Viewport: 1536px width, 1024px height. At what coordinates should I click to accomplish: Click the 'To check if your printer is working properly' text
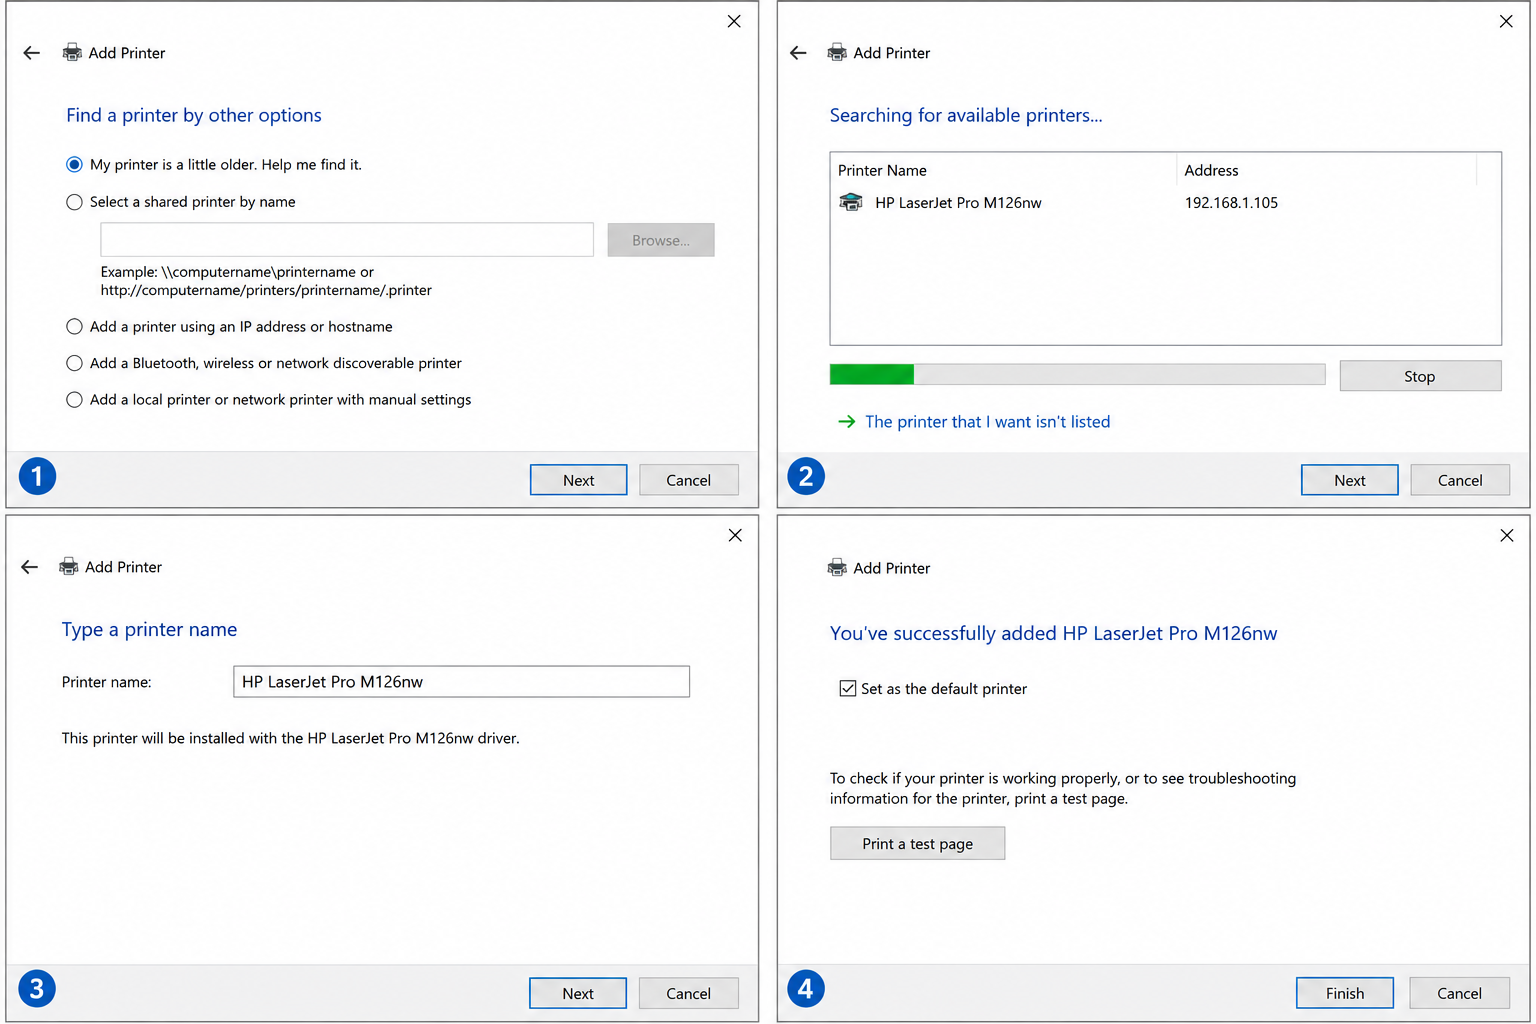pyautogui.click(x=1063, y=788)
